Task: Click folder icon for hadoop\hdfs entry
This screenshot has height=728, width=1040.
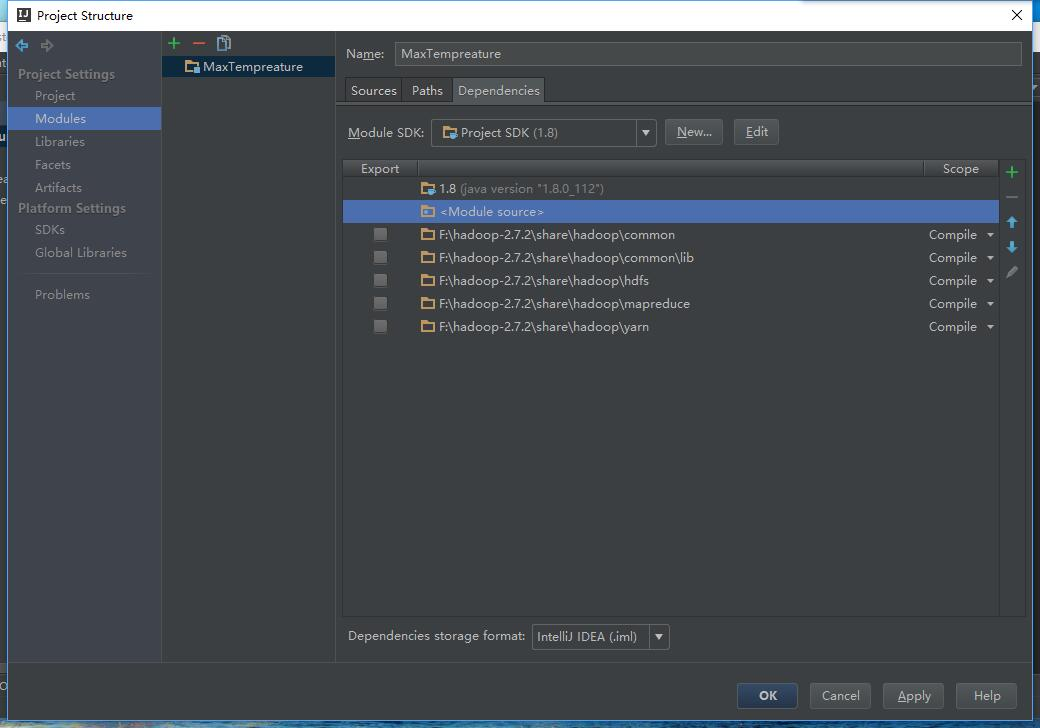Action: point(428,280)
